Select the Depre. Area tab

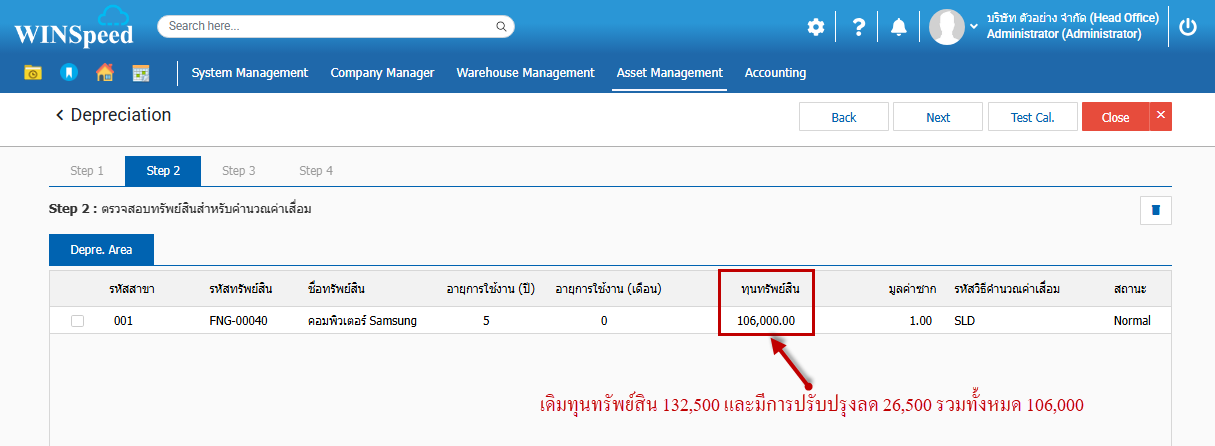coord(101,249)
